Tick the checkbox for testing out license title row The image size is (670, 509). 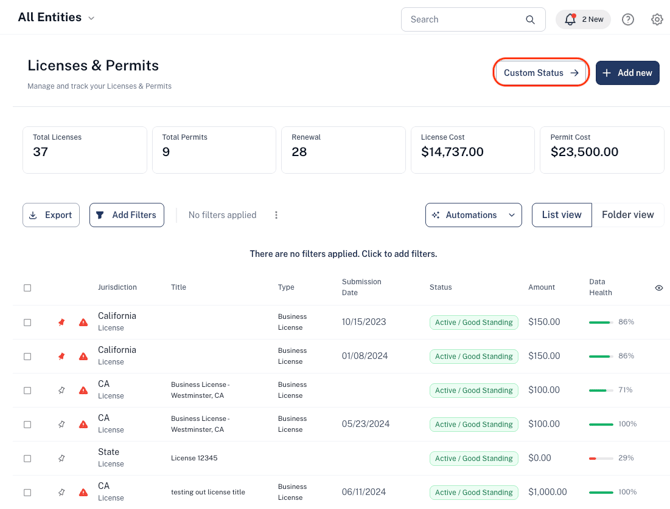(27, 492)
